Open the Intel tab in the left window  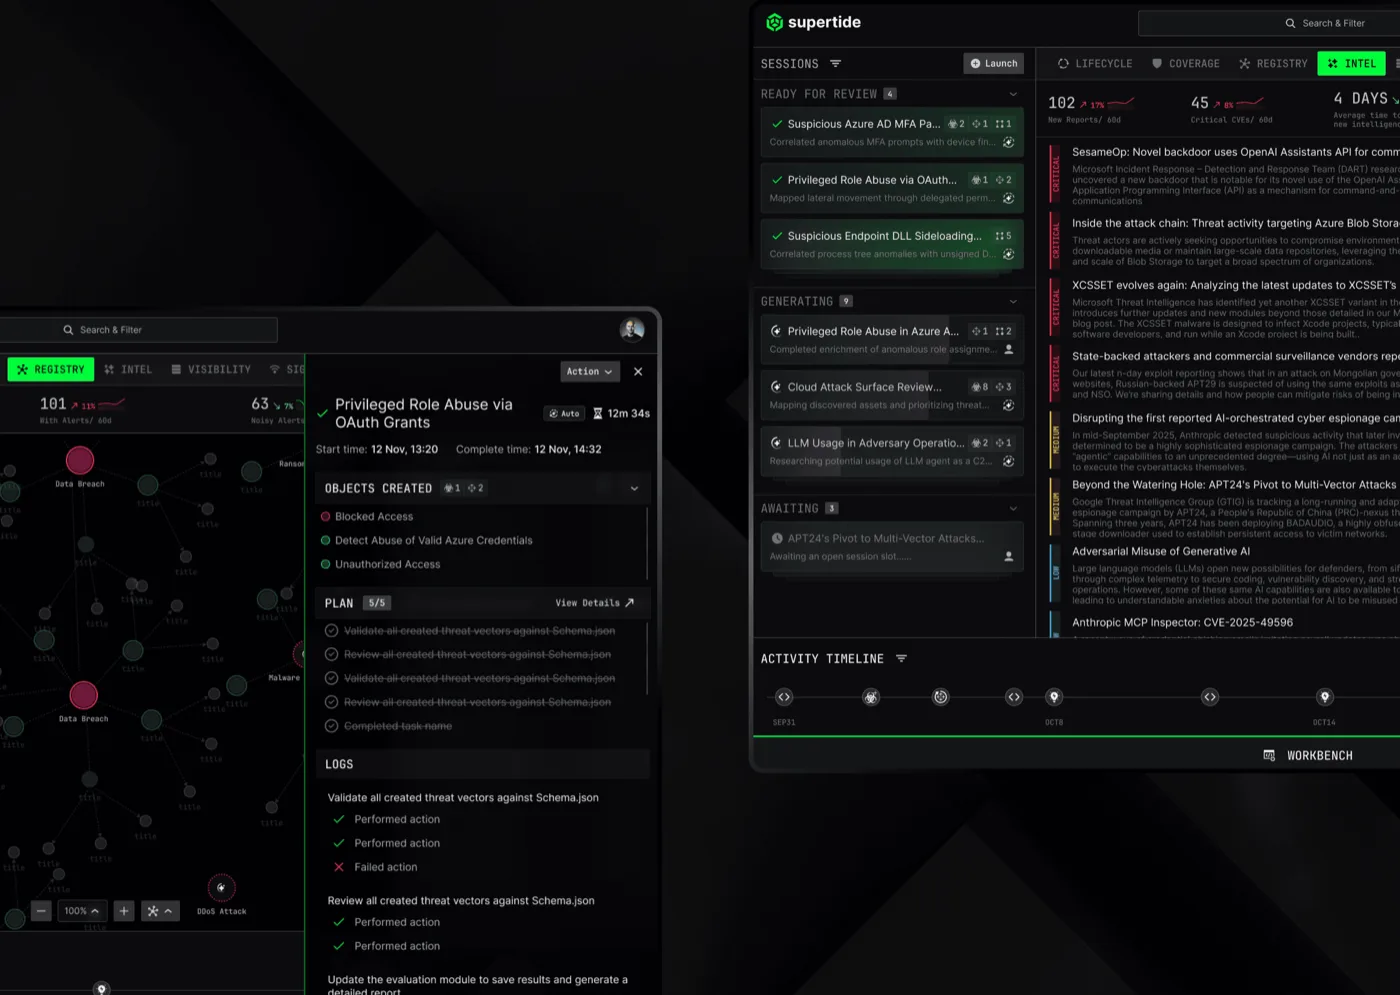[x=128, y=369]
